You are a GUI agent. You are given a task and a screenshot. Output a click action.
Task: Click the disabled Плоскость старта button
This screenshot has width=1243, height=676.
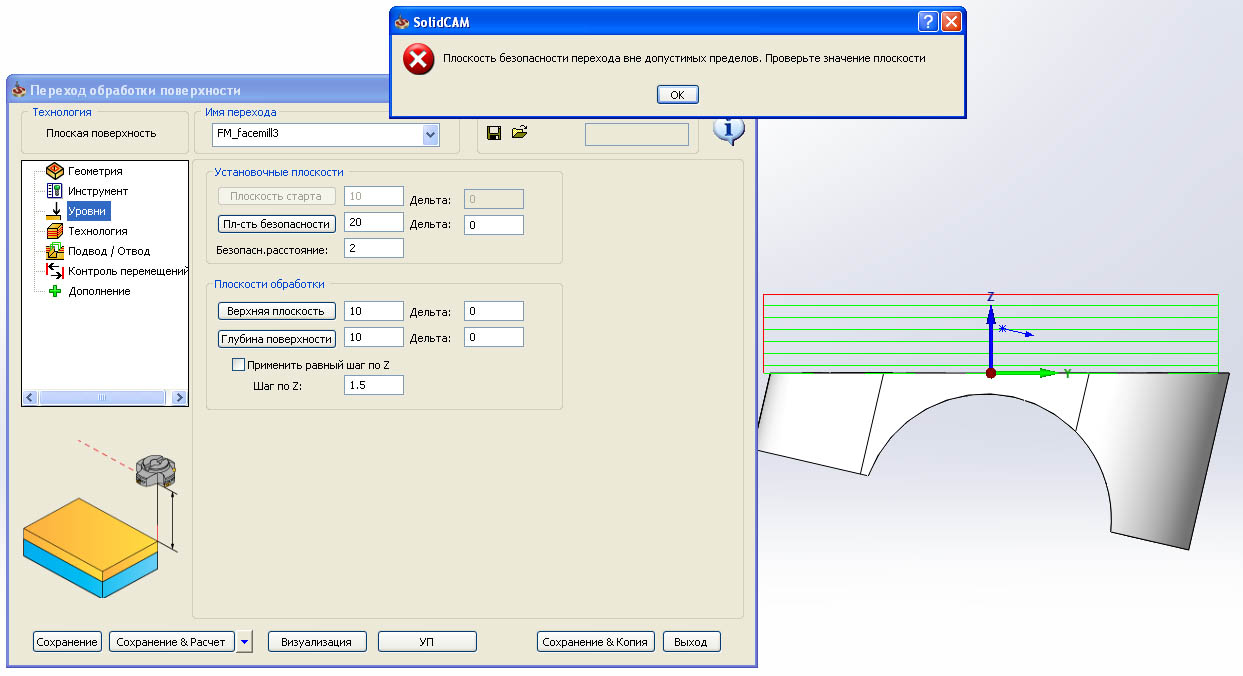coord(276,196)
